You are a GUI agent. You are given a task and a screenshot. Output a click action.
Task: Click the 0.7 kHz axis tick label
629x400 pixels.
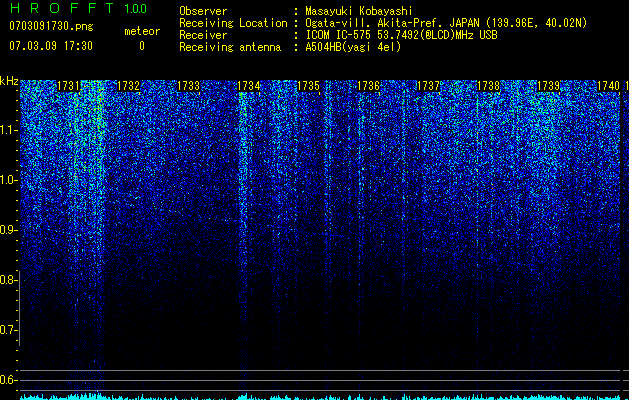point(8,330)
